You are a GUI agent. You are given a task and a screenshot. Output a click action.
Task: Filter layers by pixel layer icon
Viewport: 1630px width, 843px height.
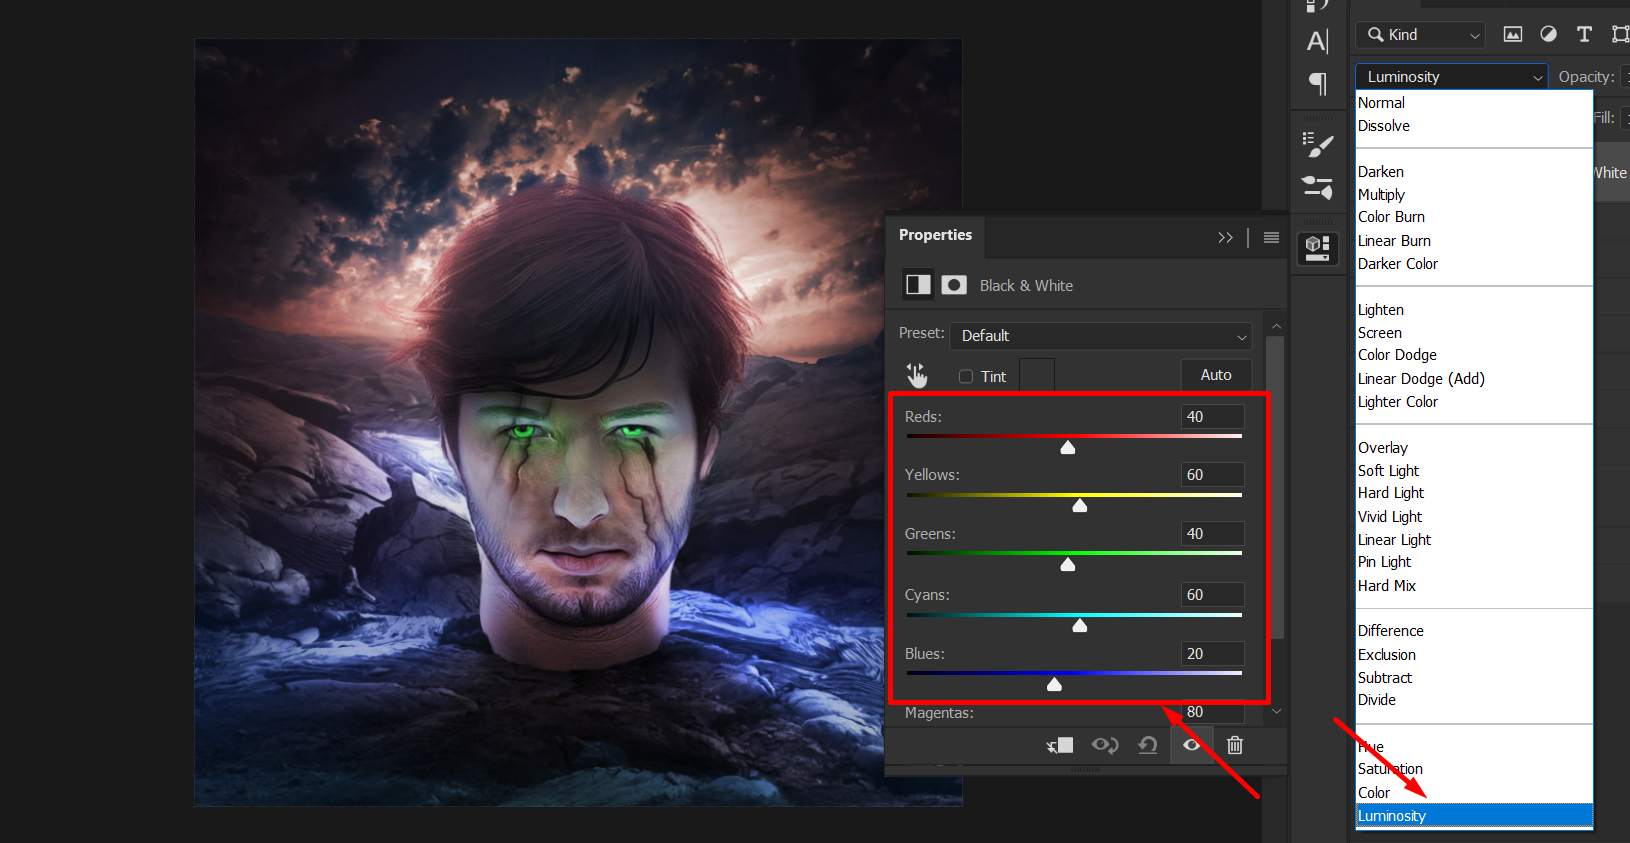pos(1513,35)
